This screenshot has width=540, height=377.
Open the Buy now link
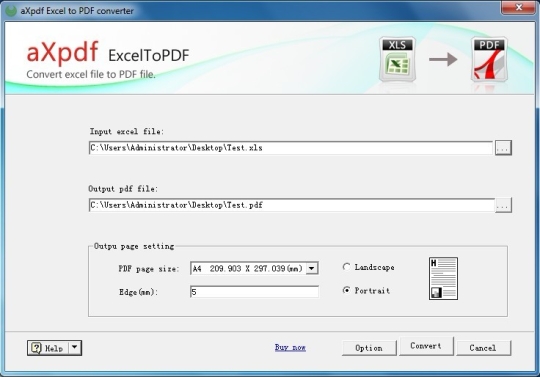point(290,347)
